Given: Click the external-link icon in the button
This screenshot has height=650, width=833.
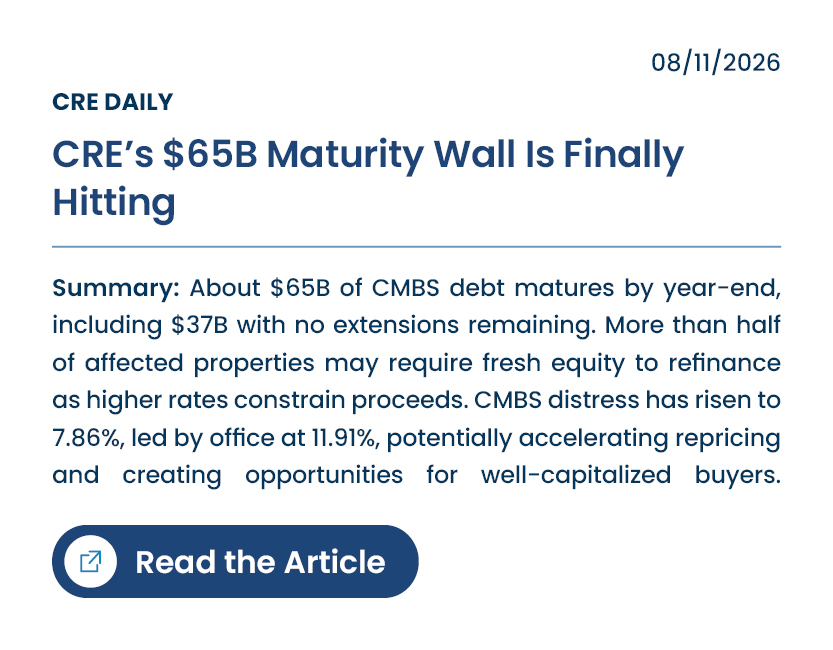Looking at the screenshot, I should coord(90,561).
